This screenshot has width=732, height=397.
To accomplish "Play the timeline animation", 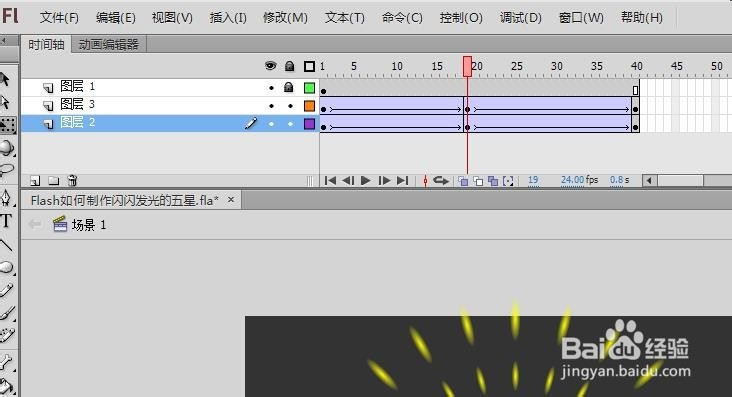I will (366, 180).
